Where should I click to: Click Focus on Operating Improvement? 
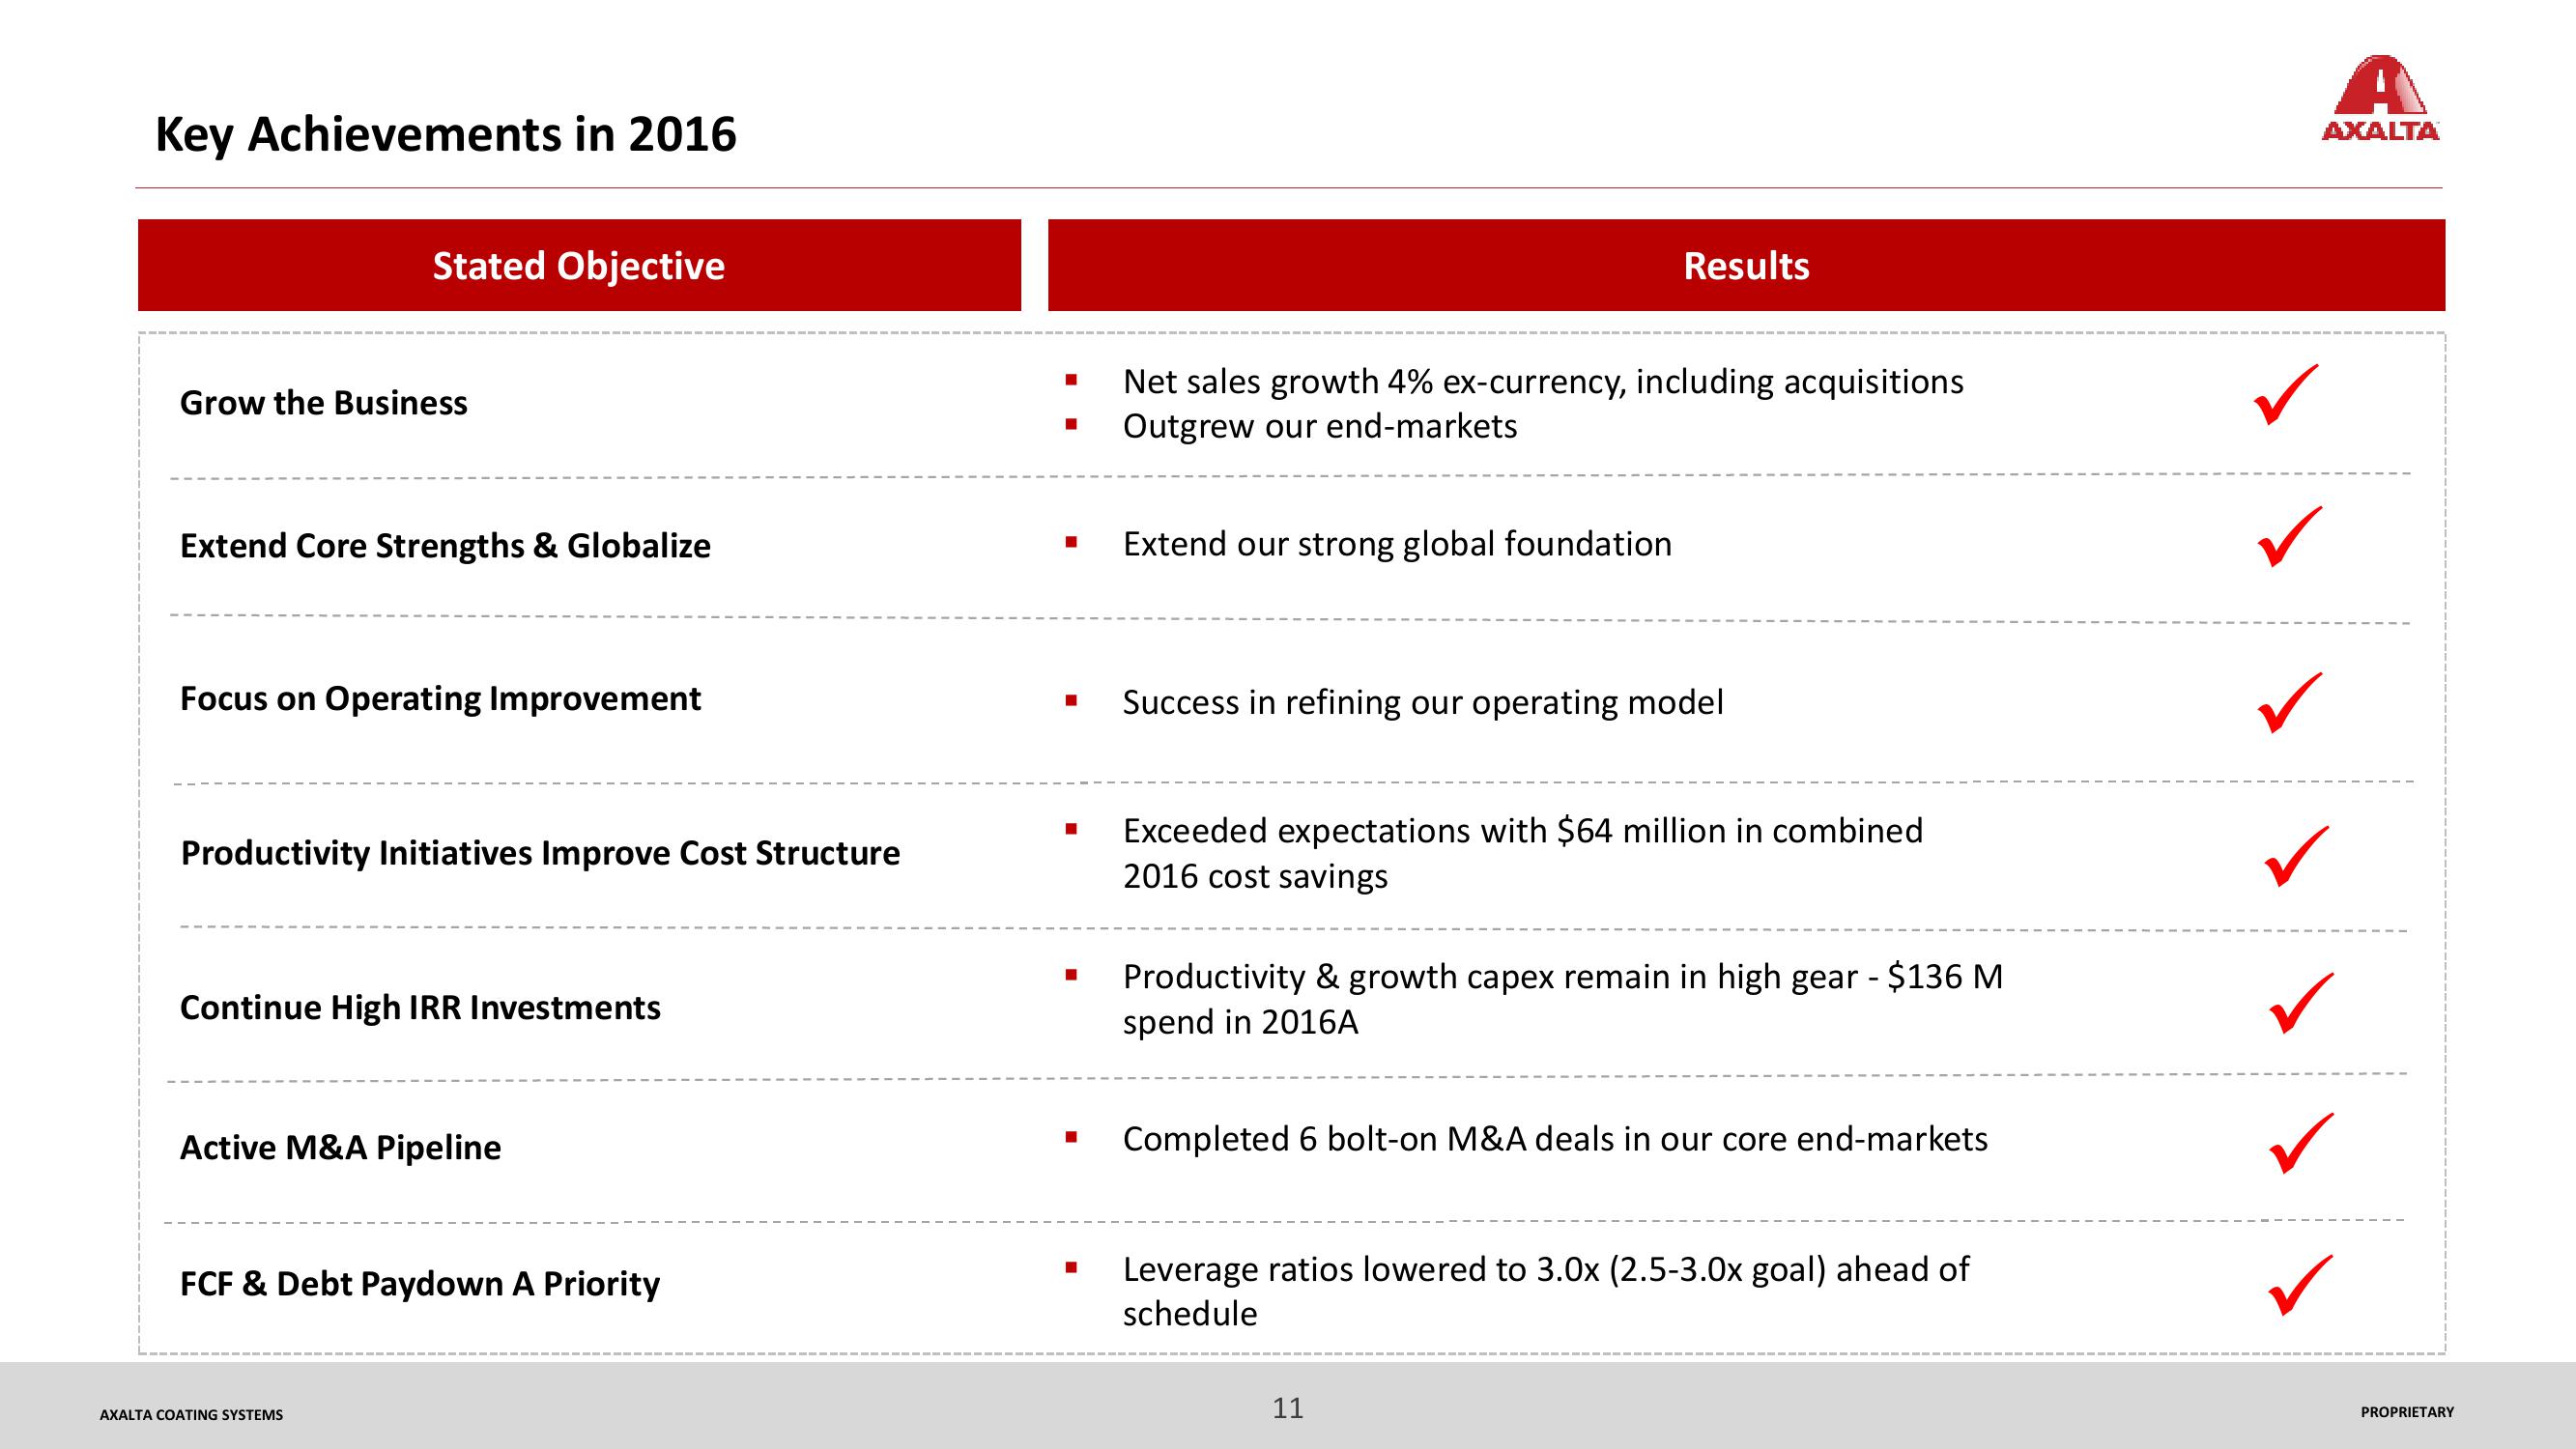tap(440, 699)
